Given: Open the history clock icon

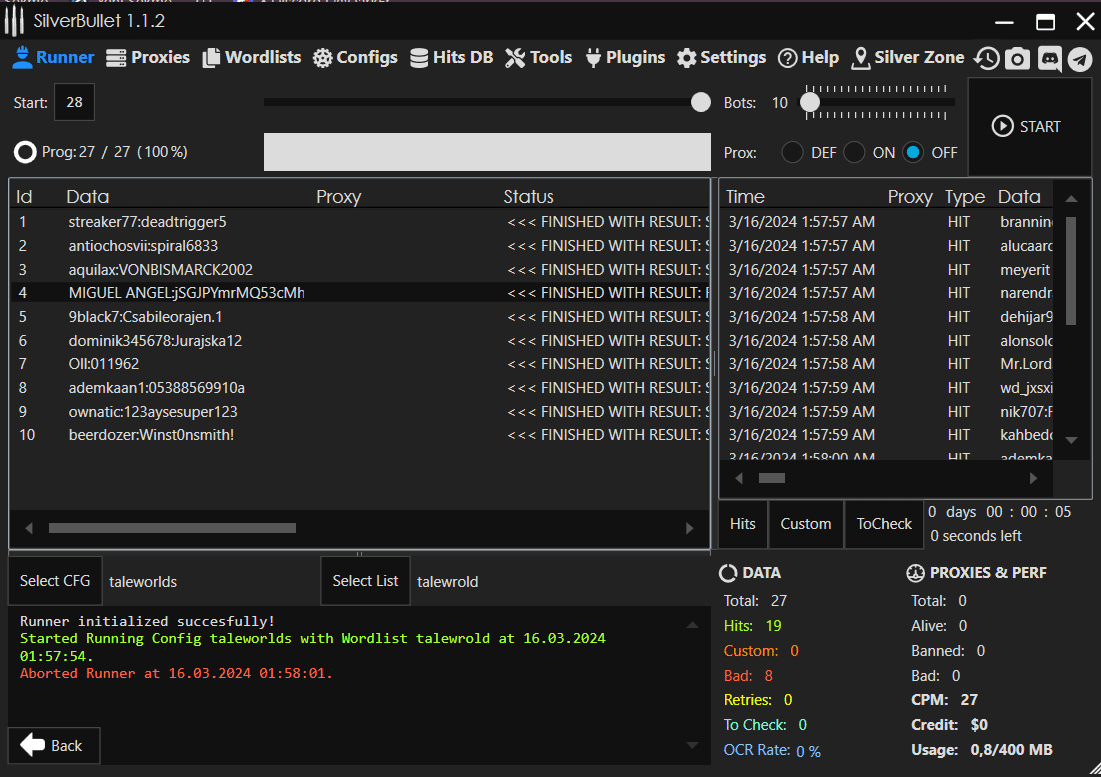Looking at the screenshot, I should pyautogui.click(x=986, y=59).
